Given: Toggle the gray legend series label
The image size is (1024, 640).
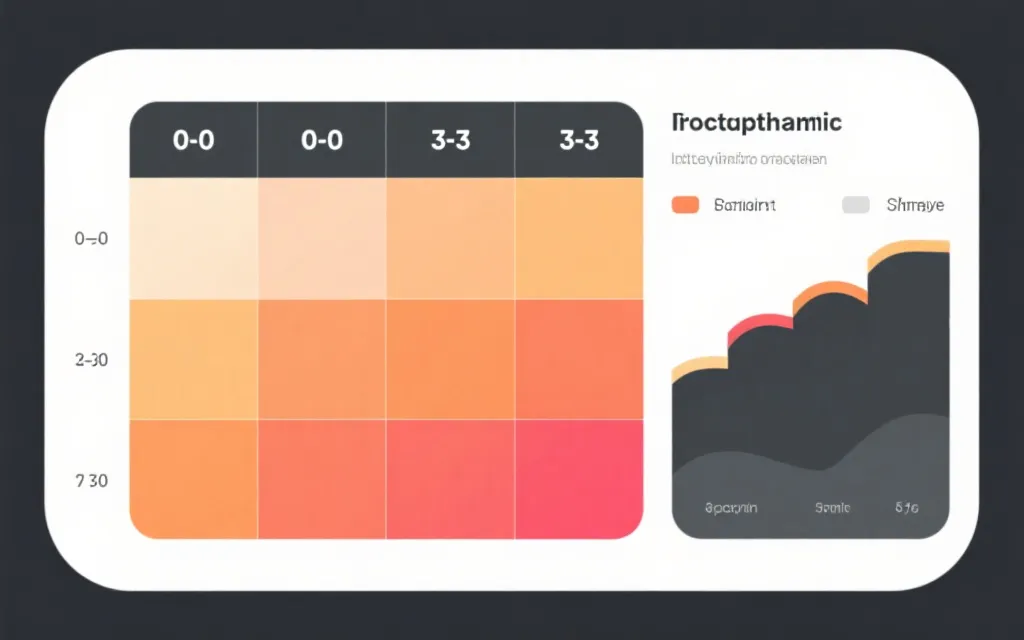Looking at the screenshot, I should click(914, 205).
